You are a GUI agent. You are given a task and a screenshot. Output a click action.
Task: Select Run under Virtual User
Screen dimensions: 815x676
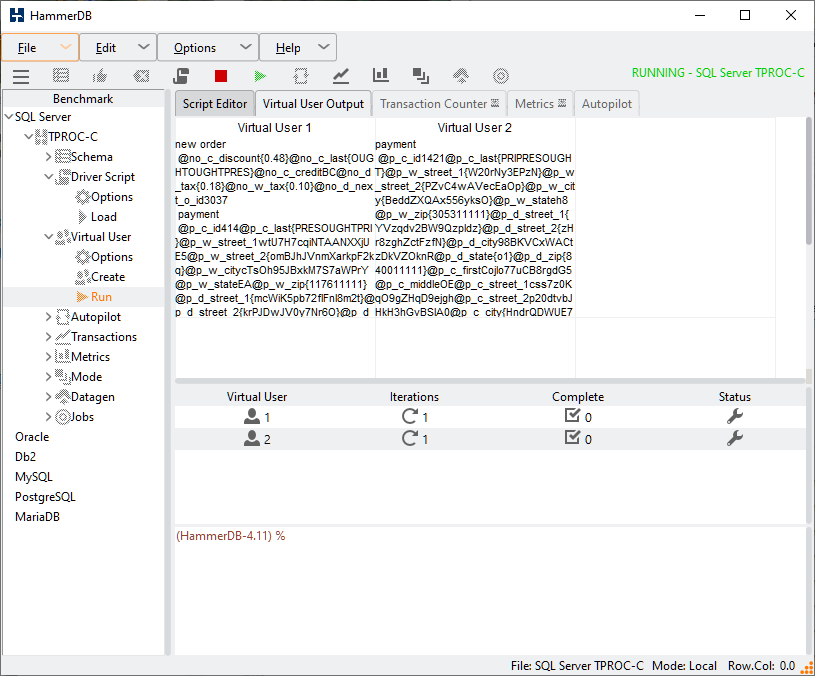pos(101,297)
